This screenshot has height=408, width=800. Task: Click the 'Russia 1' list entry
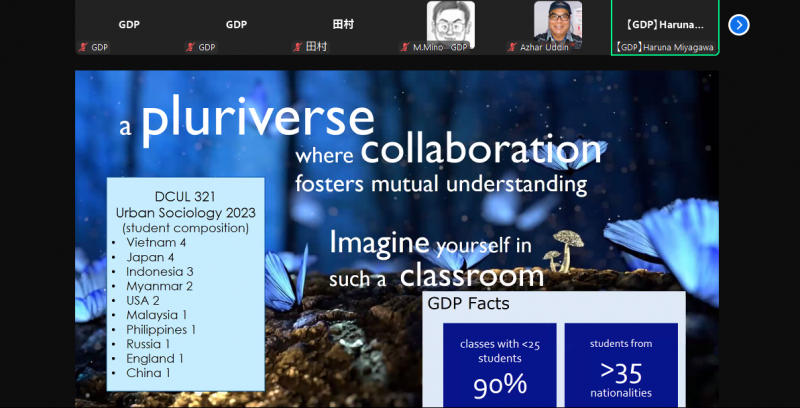pyautogui.click(x=148, y=344)
